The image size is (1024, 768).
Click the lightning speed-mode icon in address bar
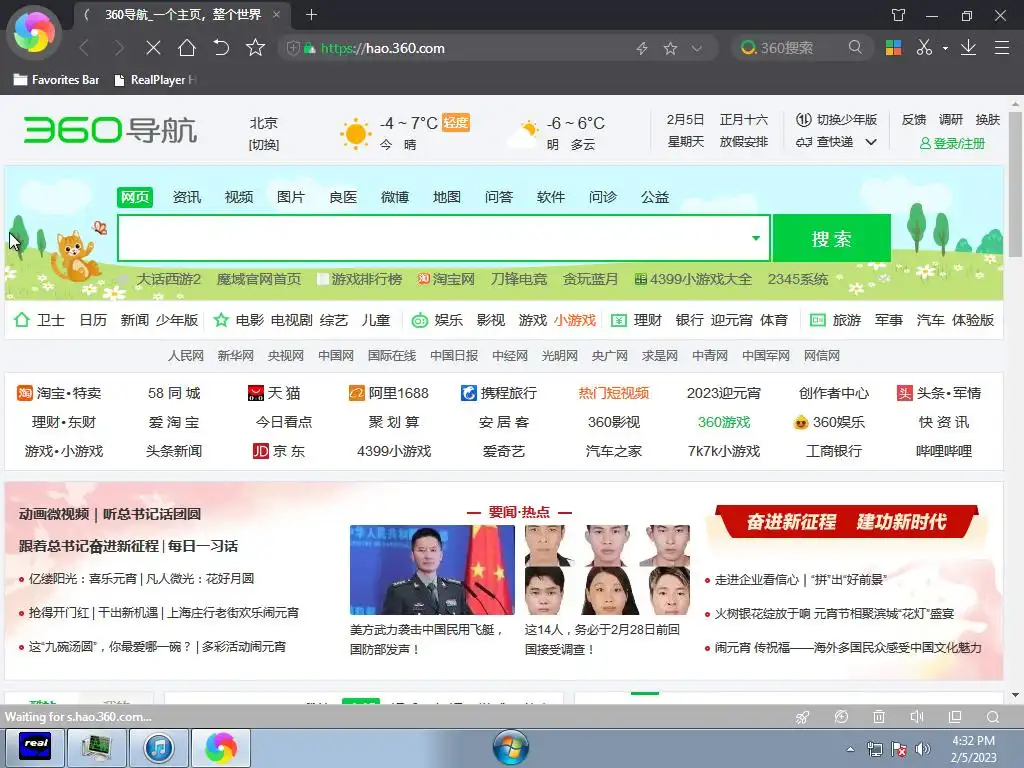[642, 48]
